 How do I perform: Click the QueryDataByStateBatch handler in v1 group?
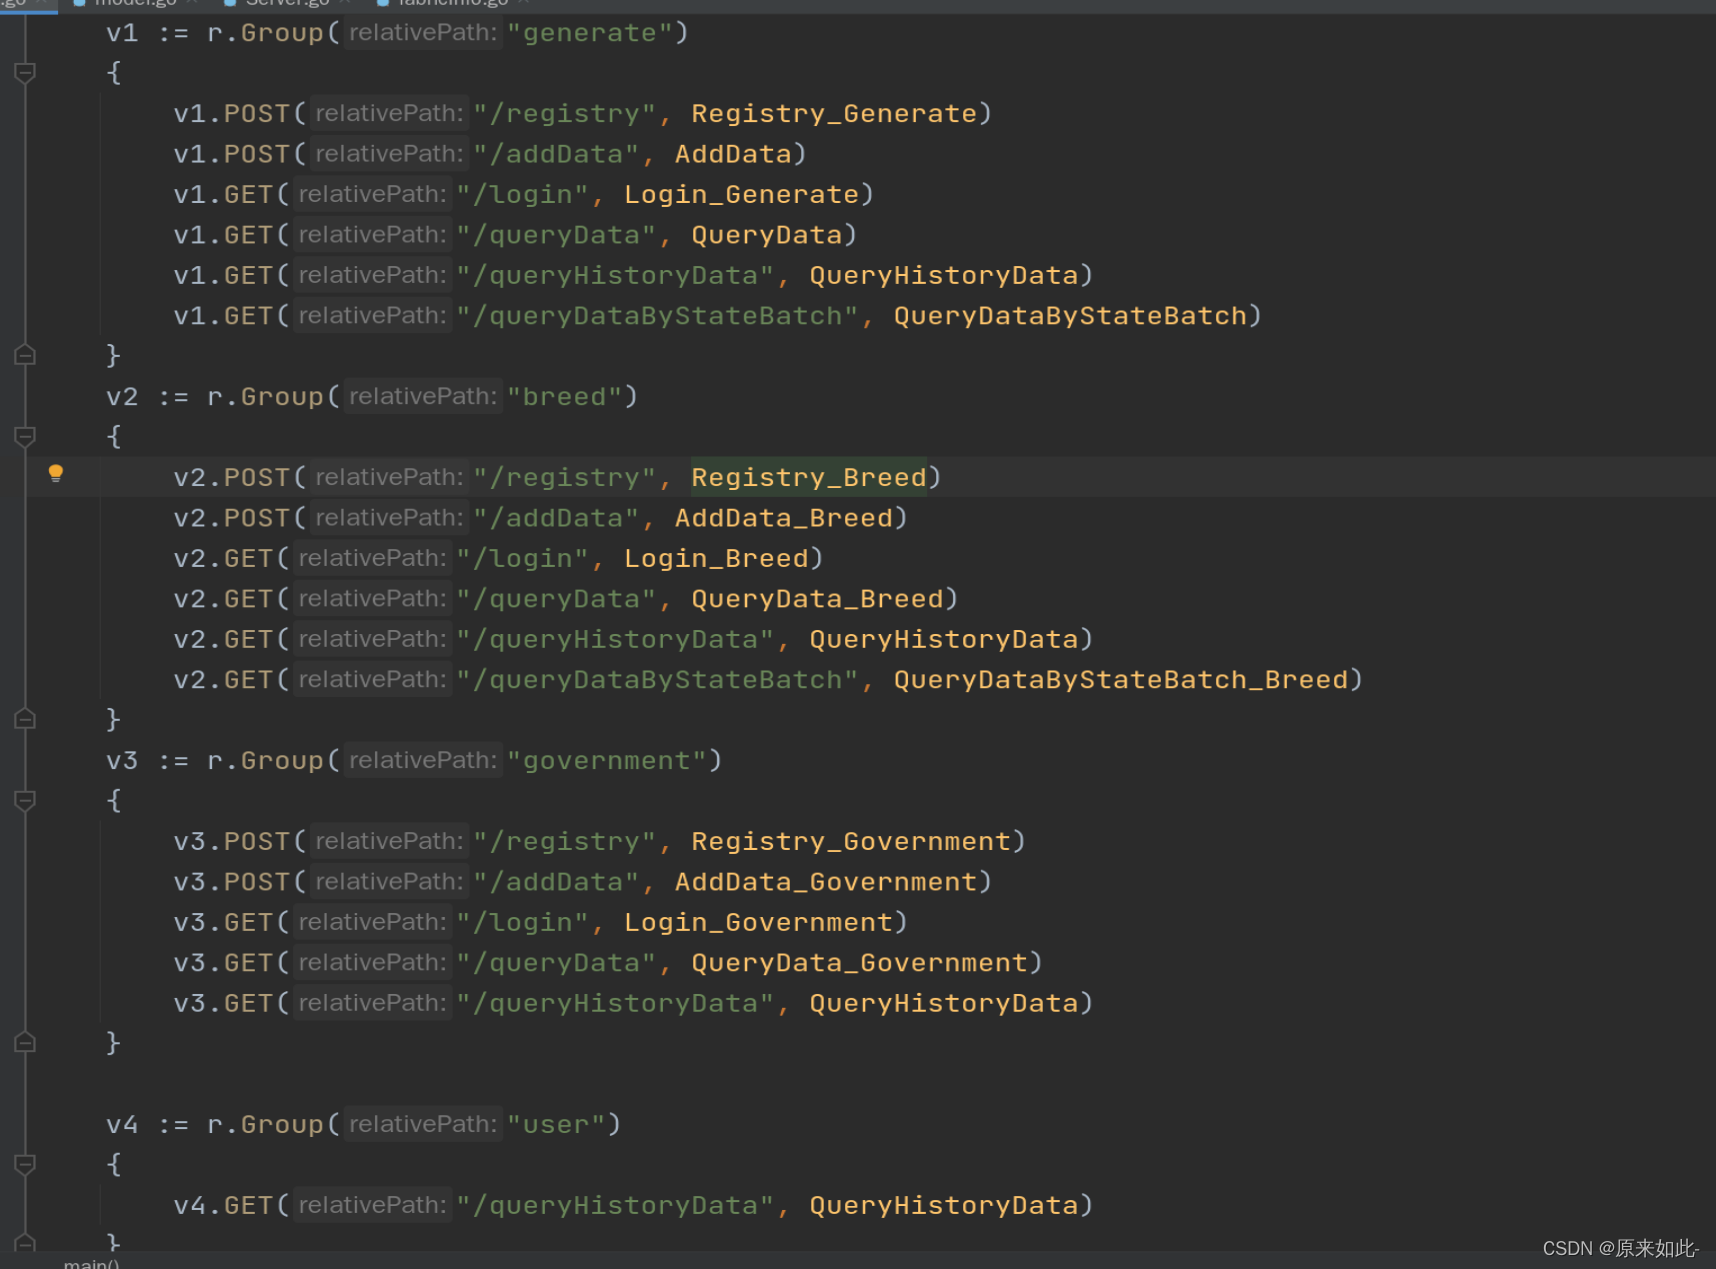tap(1070, 316)
